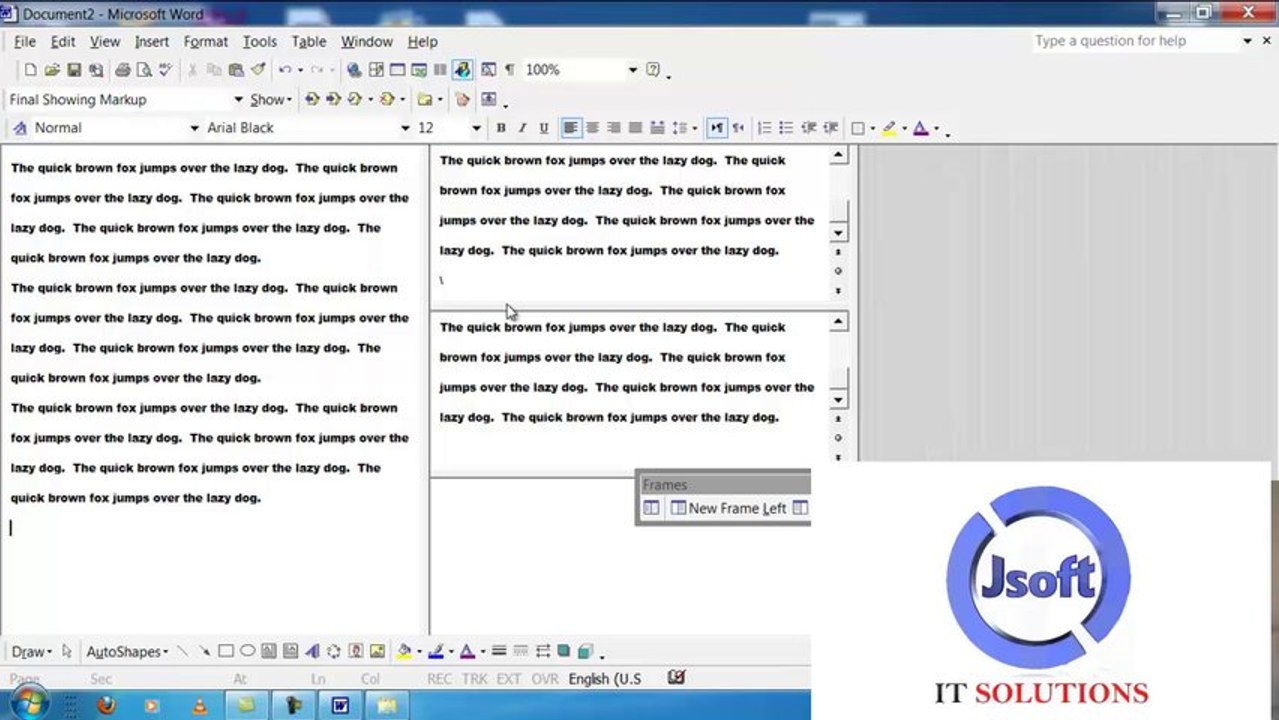Open Print Preview from the standard toolbar
The image size is (1279, 720).
tap(144, 70)
